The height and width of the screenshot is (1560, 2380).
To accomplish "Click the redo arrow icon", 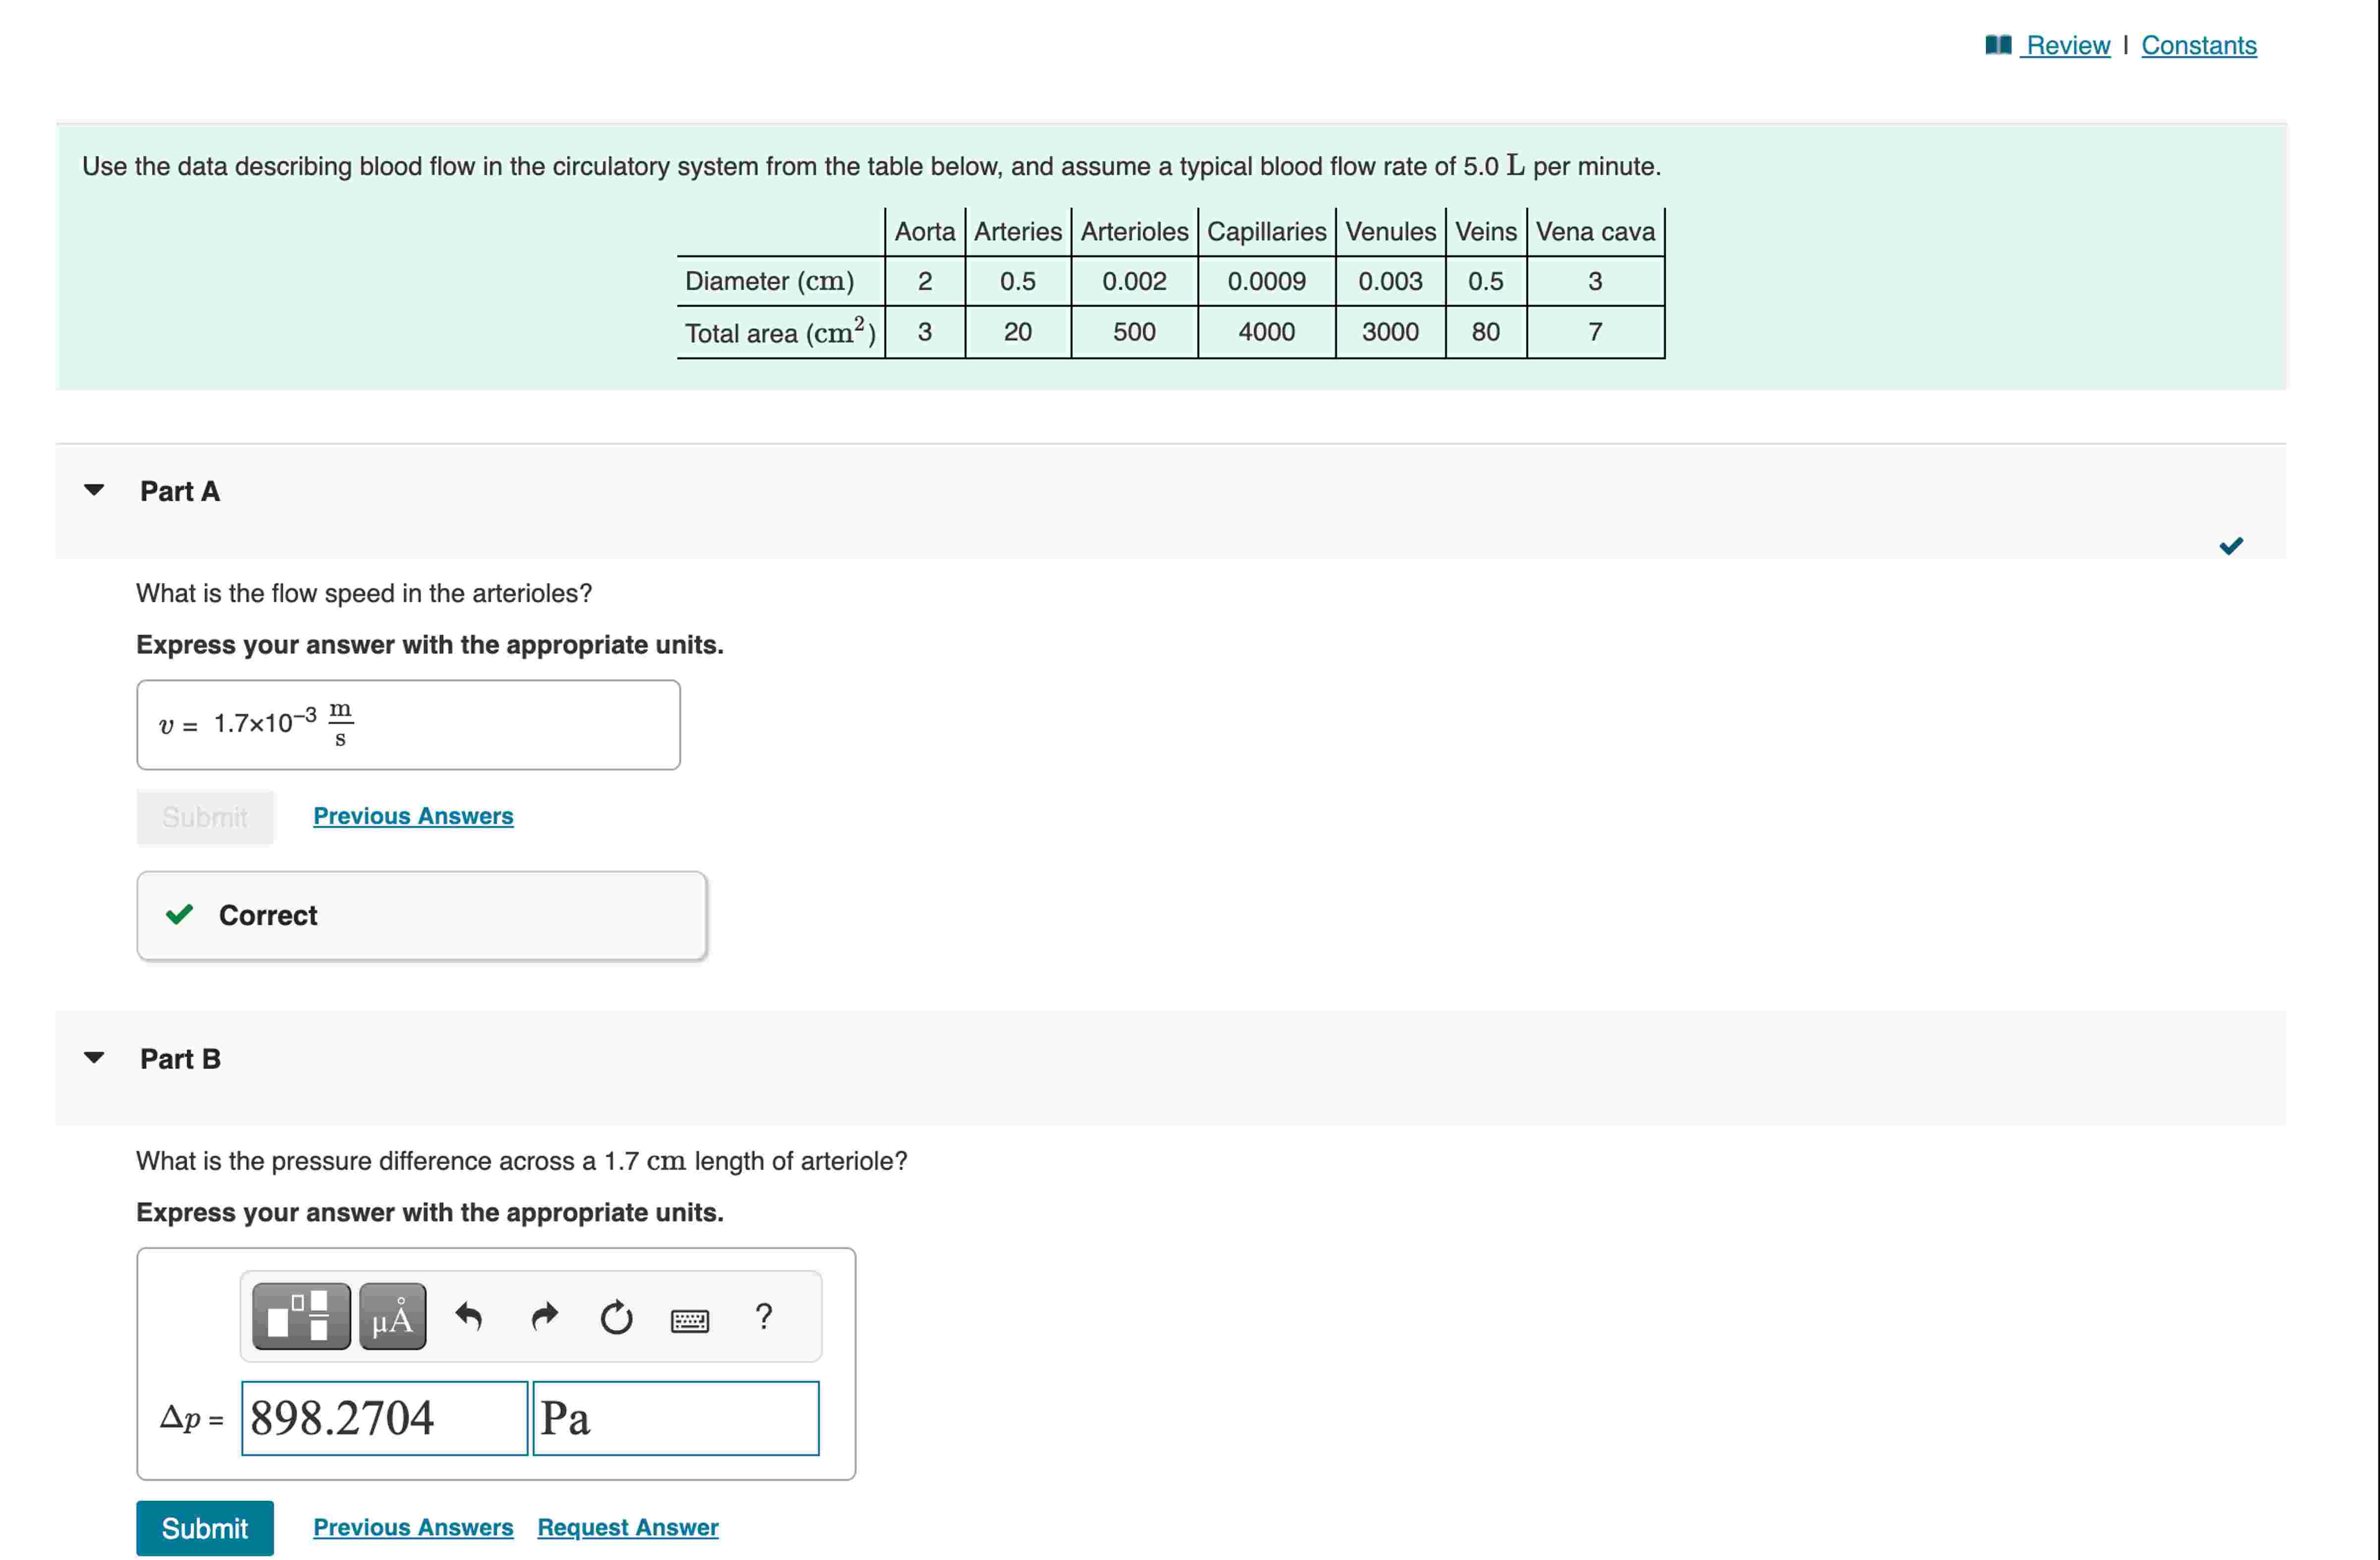I will 544,1317.
